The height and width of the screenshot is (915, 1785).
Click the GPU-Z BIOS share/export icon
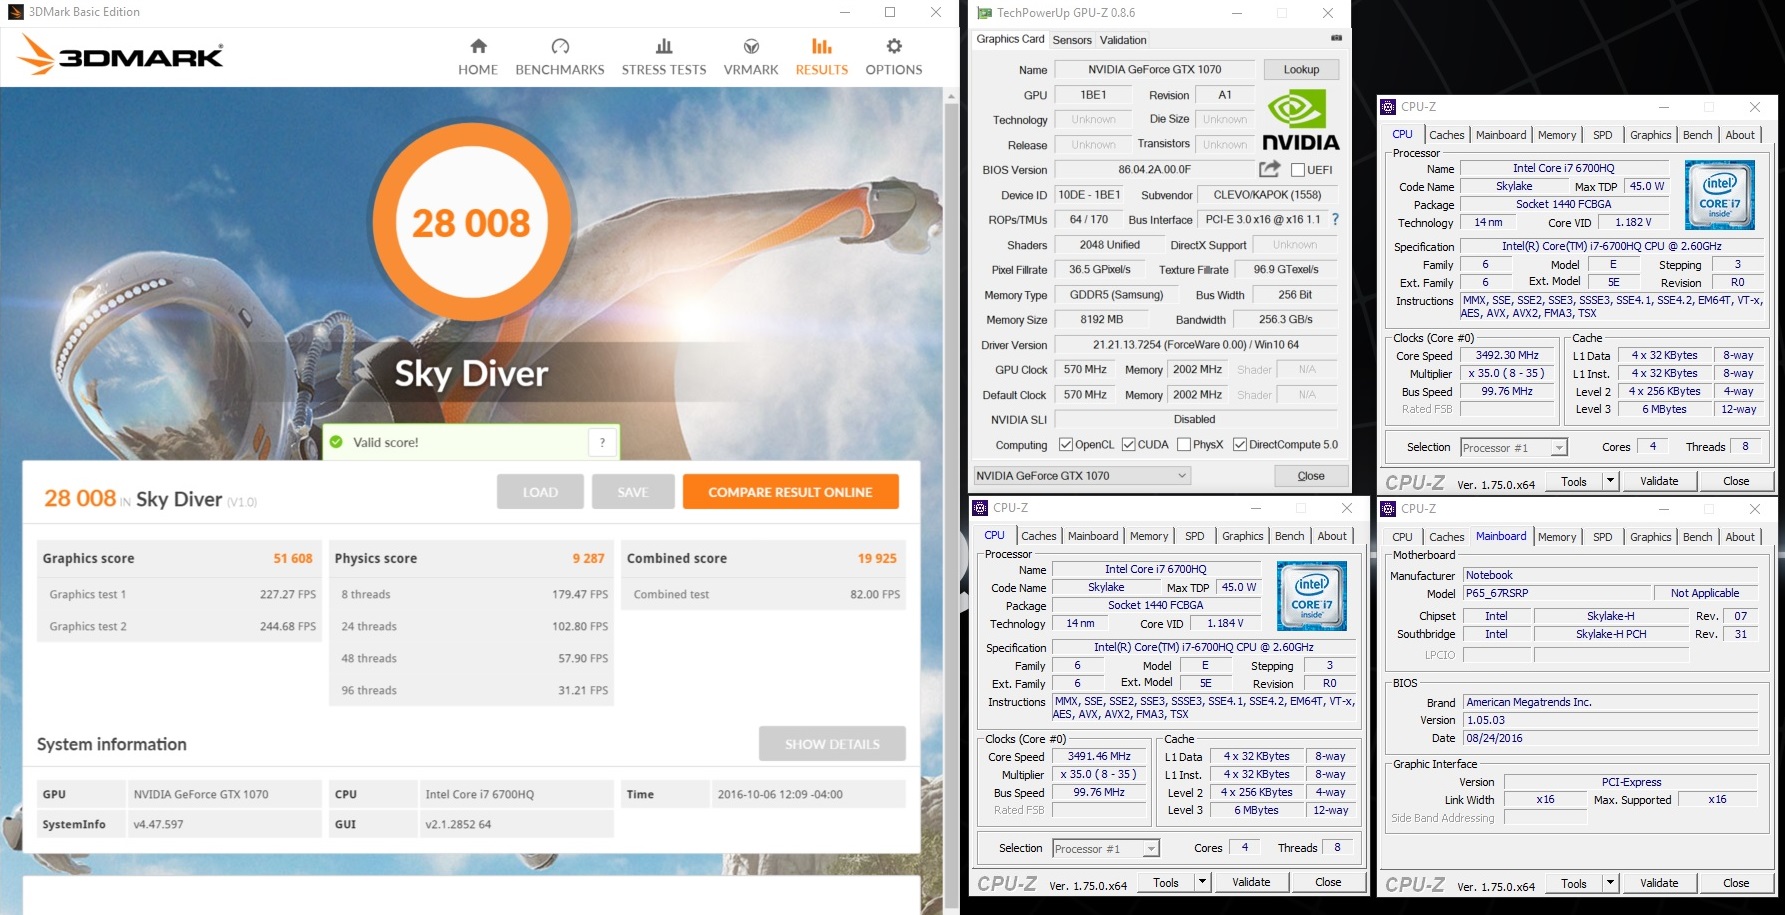coord(1269,169)
